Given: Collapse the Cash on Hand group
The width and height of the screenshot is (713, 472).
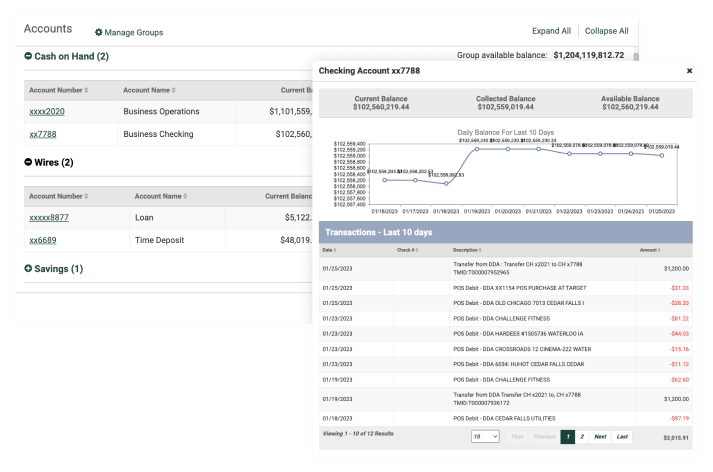Looking at the screenshot, I should point(28,56).
